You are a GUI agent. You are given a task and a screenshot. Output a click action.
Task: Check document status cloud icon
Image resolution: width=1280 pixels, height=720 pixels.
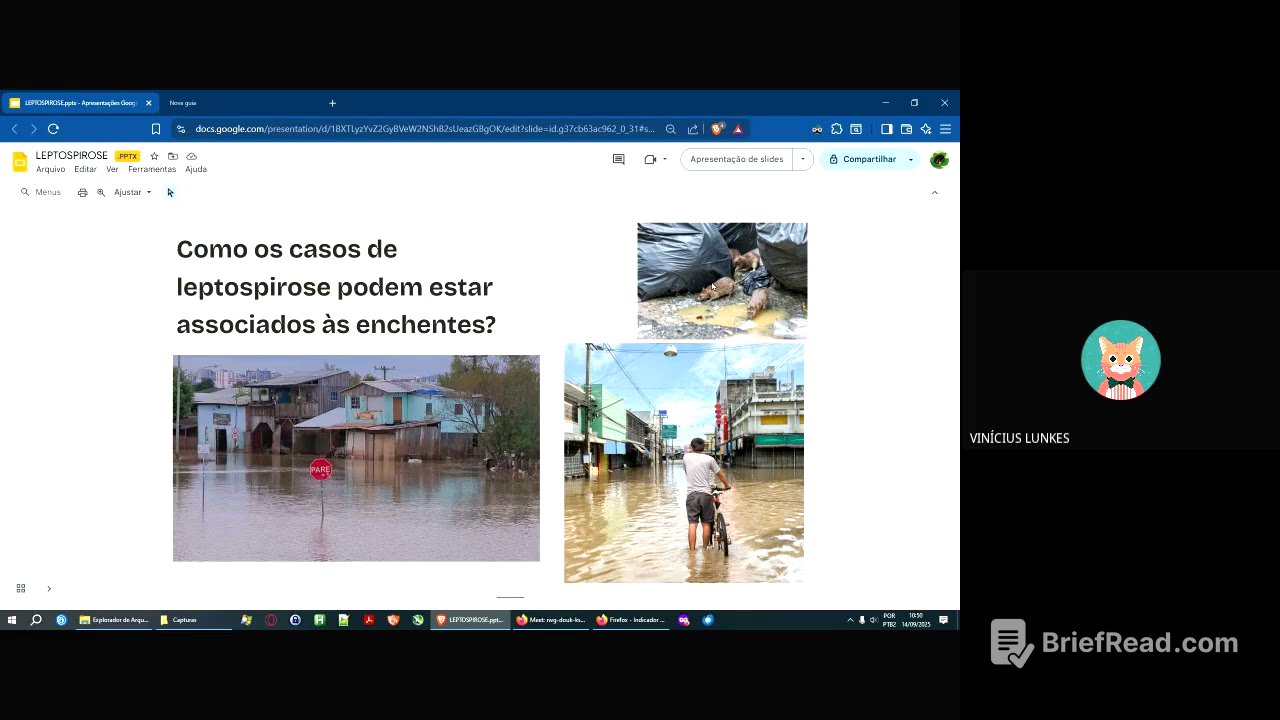[191, 156]
